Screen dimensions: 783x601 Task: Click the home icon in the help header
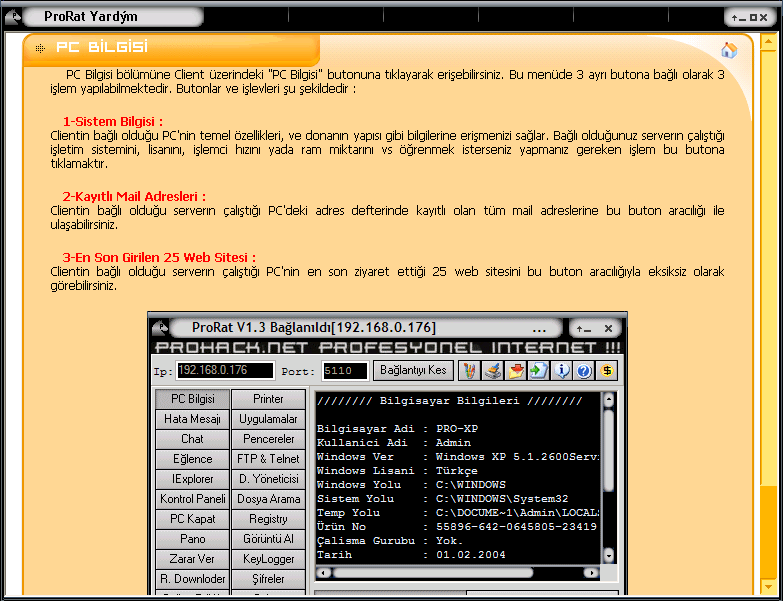(728, 50)
